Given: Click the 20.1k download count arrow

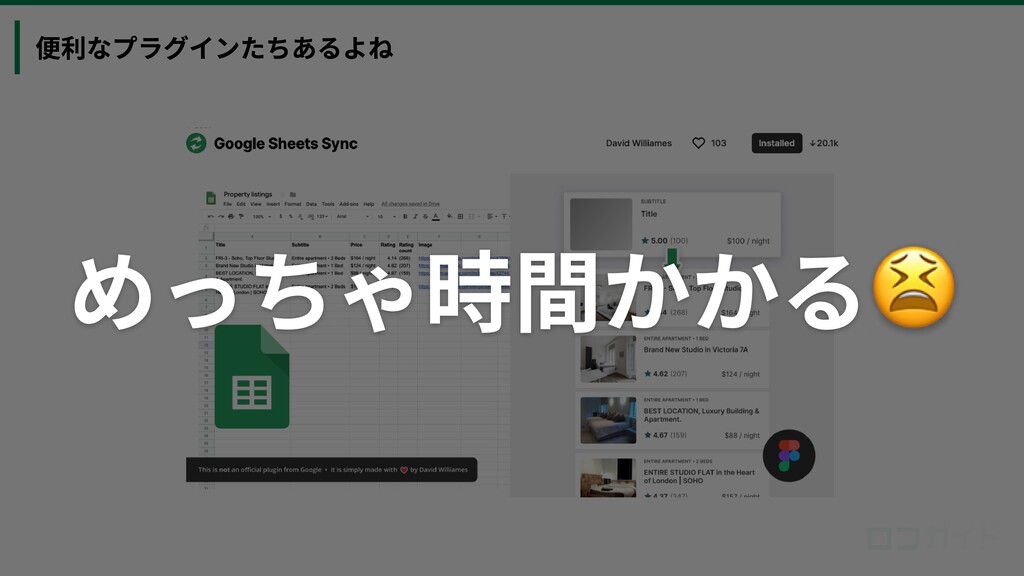Looking at the screenshot, I should pyautogui.click(x=812, y=143).
